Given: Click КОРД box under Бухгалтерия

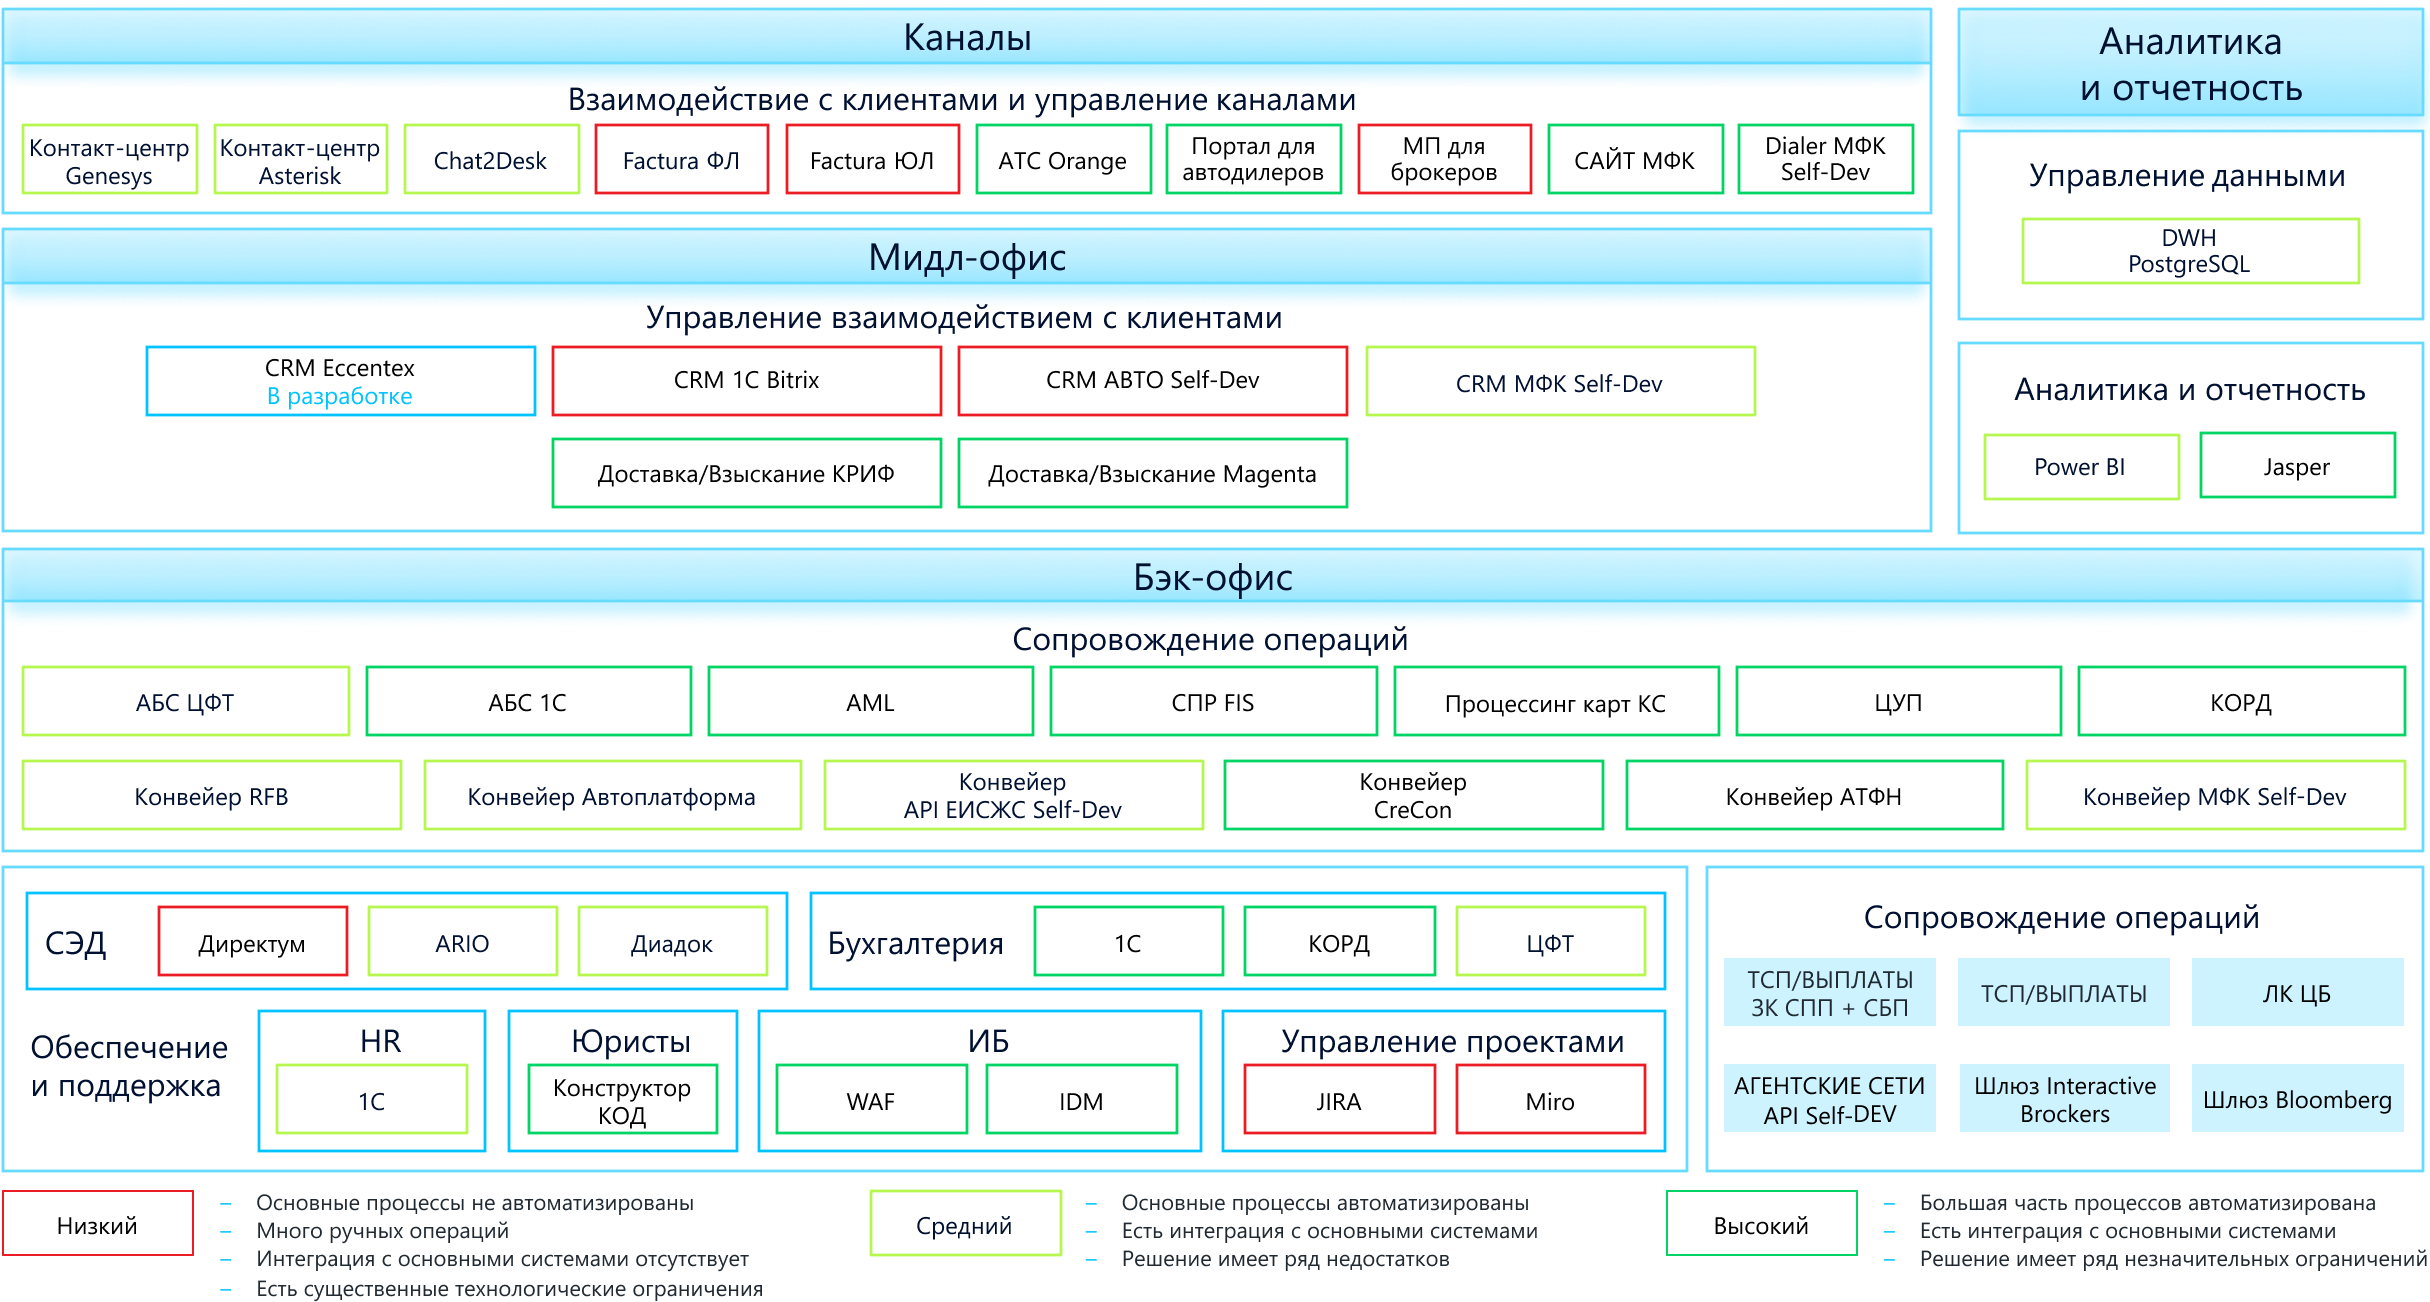Looking at the screenshot, I should [x=1340, y=942].
